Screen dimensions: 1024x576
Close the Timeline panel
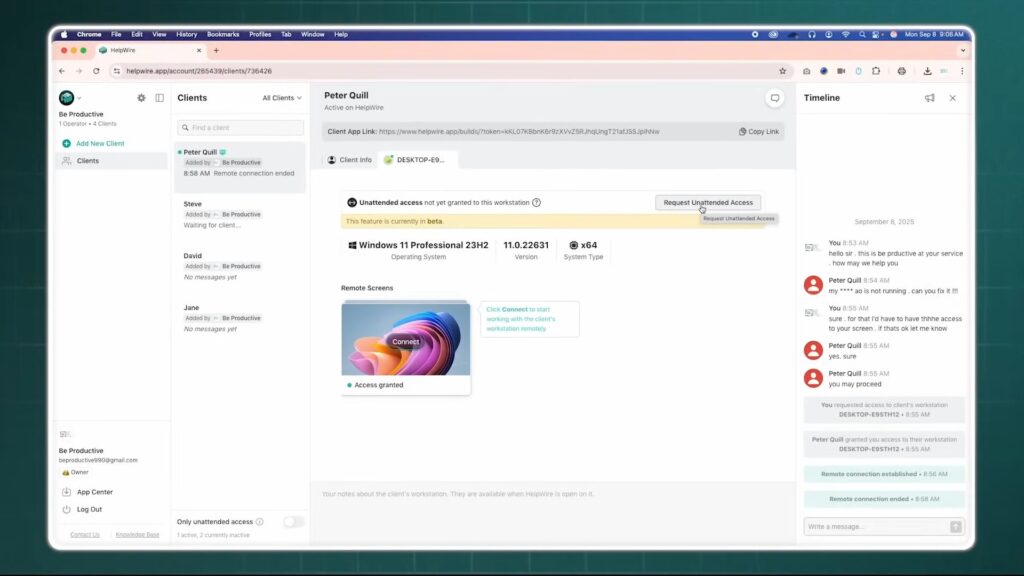[x=953, y=98]
